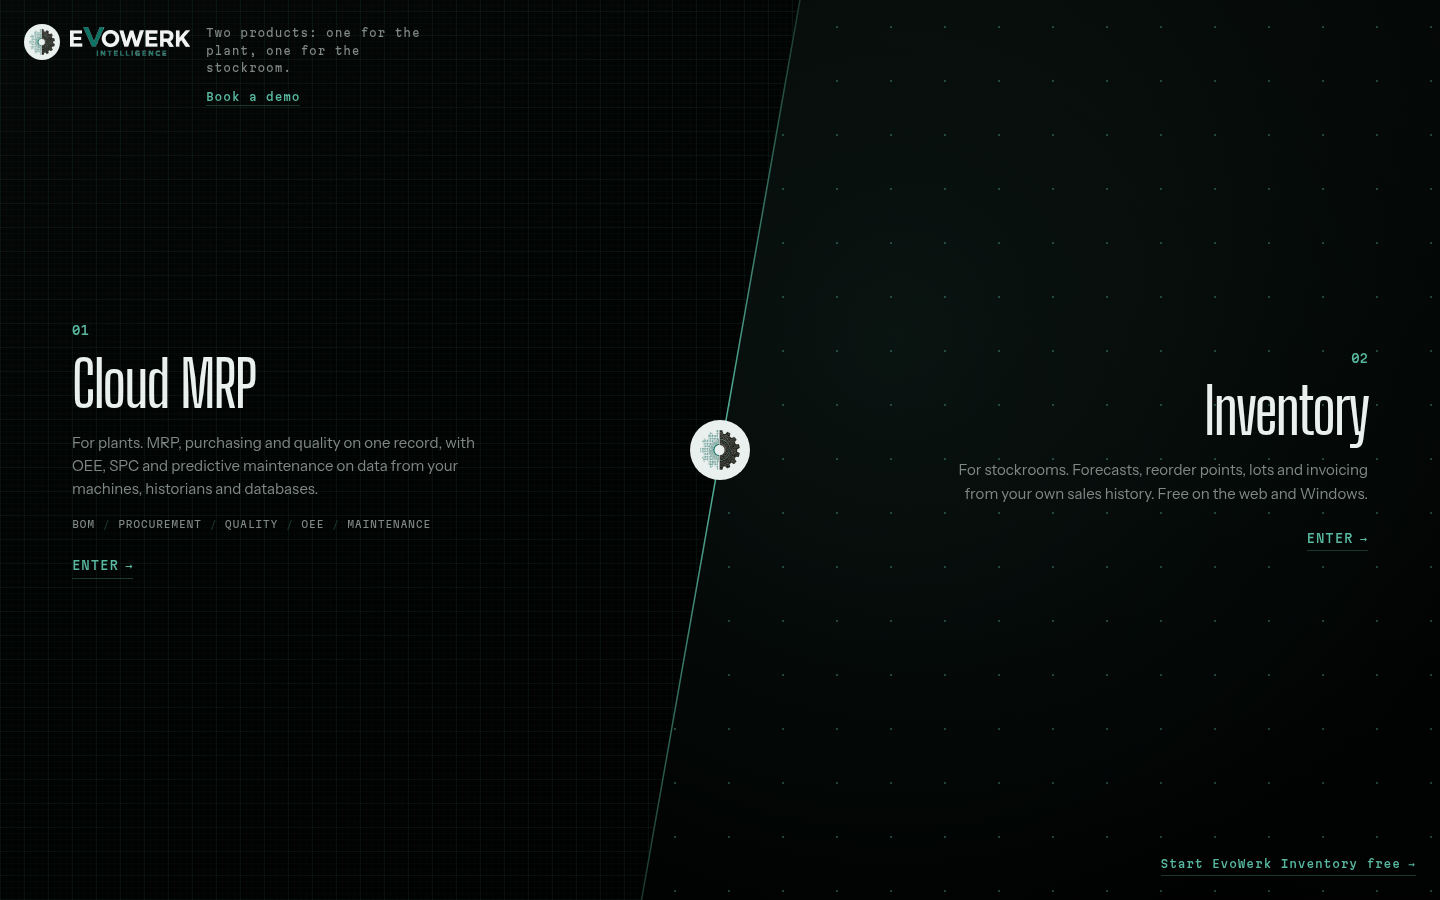This screenshot has height=900, width=1440.
Task: Open the Book a demo link
Action: [253, 97]
